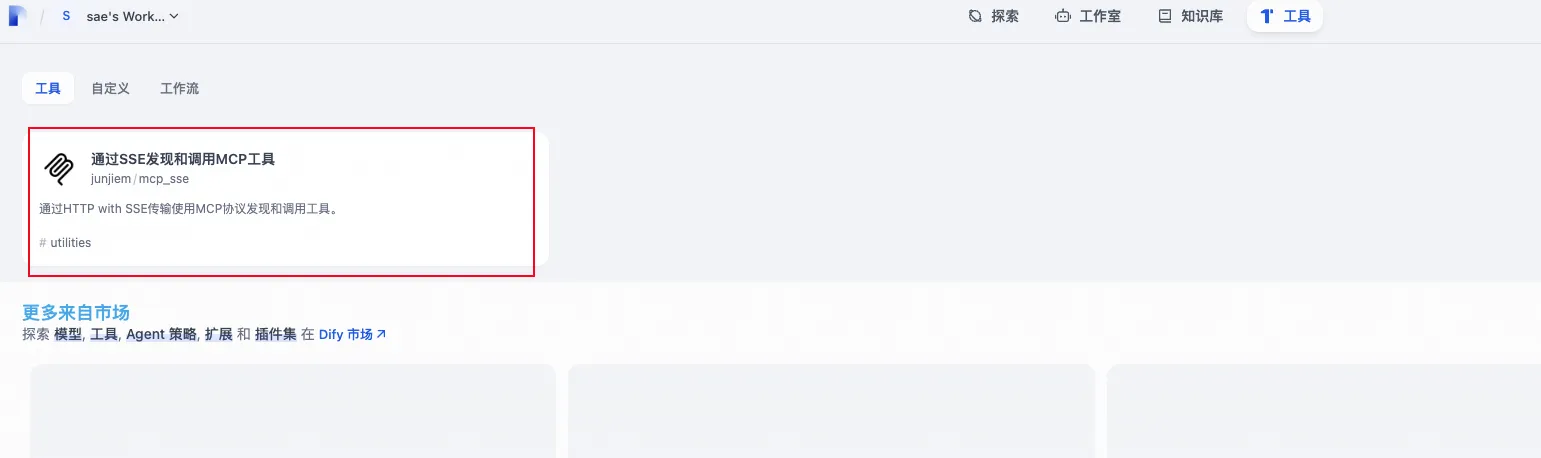Click the external arrow beside Dify 市场
This screenshot has height=458, width=1541.
coord(381,334)
